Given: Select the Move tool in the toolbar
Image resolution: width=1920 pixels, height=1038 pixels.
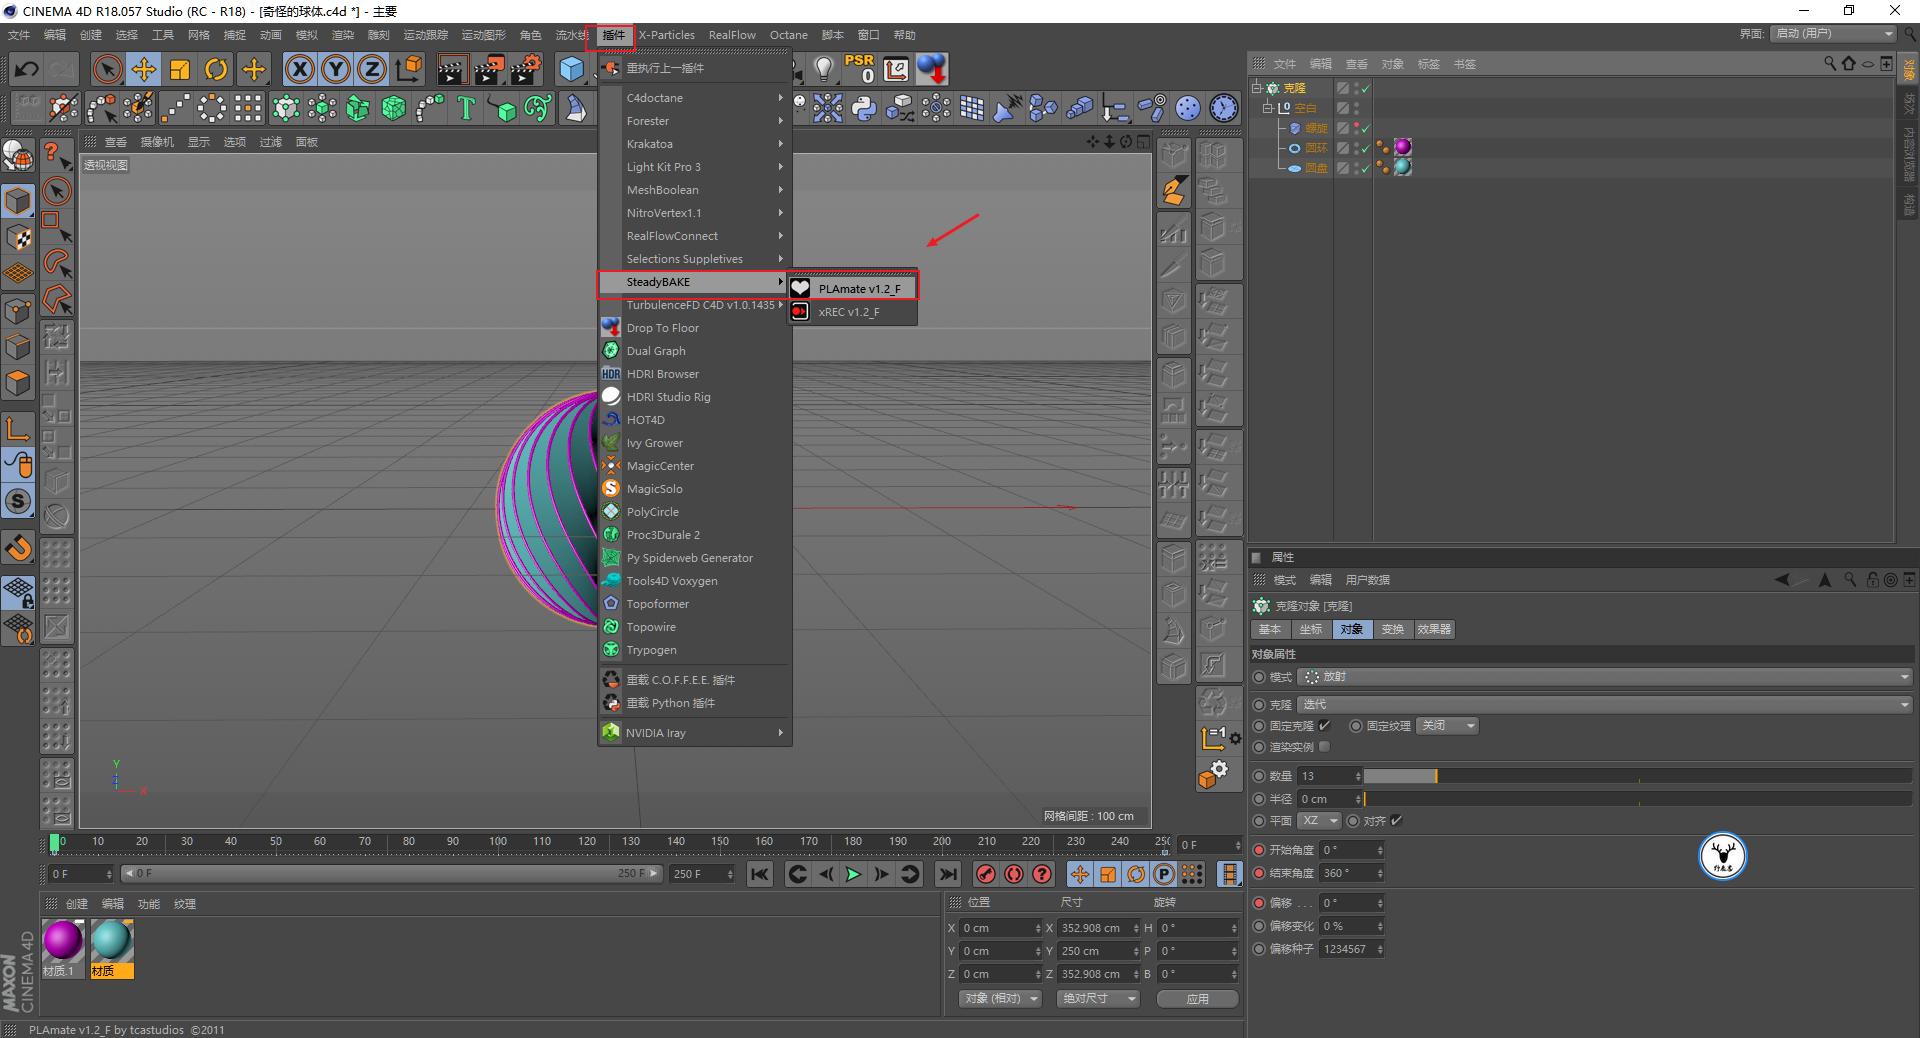Looking at the screenshot, I should [x=144, y=69].
